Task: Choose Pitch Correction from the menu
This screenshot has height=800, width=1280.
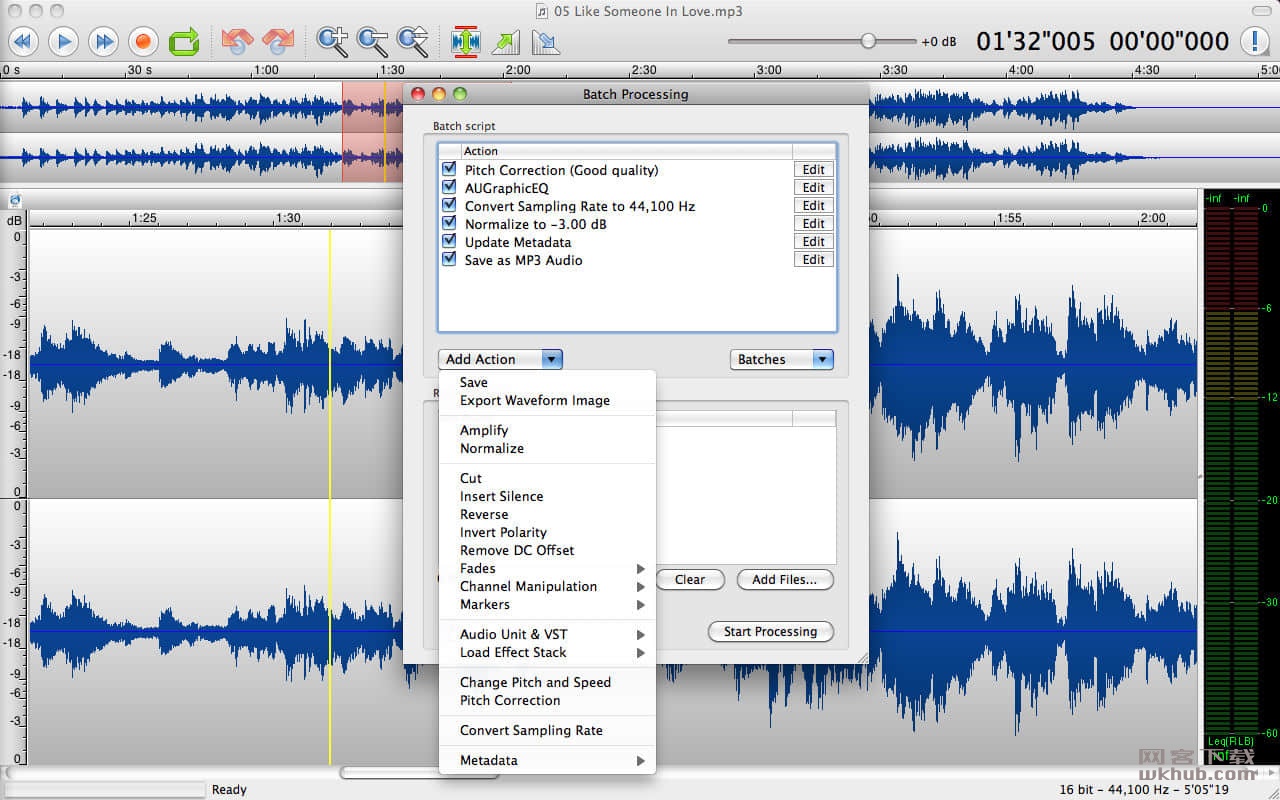Action: (x=547, y=700)
